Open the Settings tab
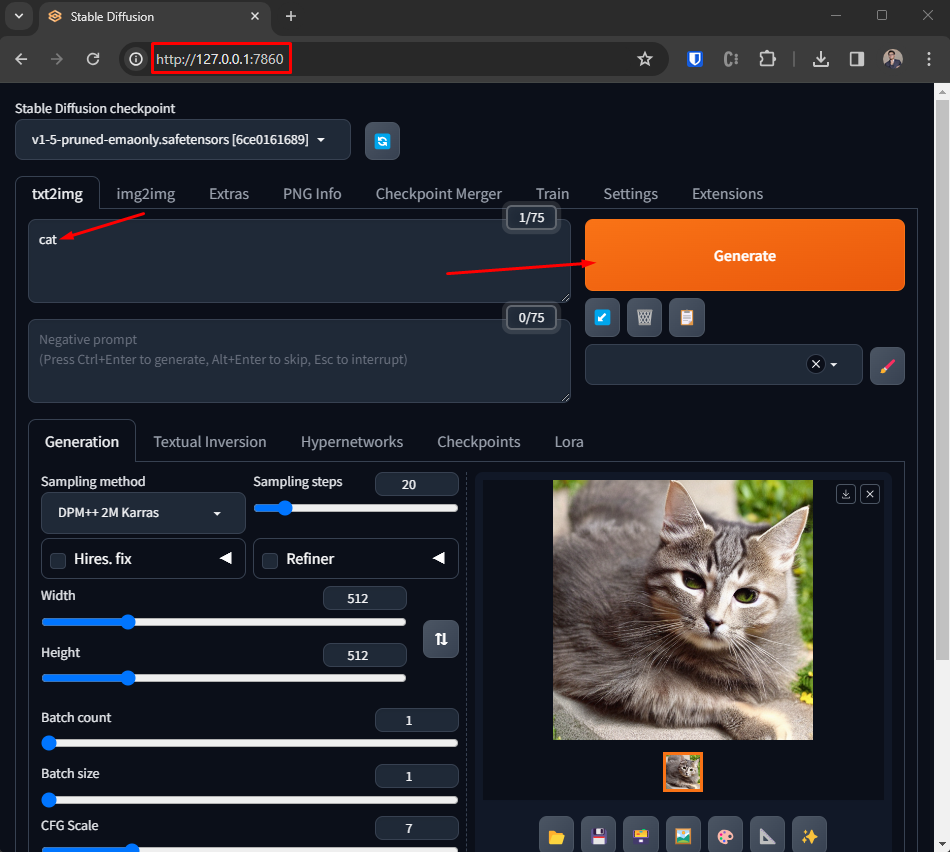950x852 pixels. click(x=630, y=194)
